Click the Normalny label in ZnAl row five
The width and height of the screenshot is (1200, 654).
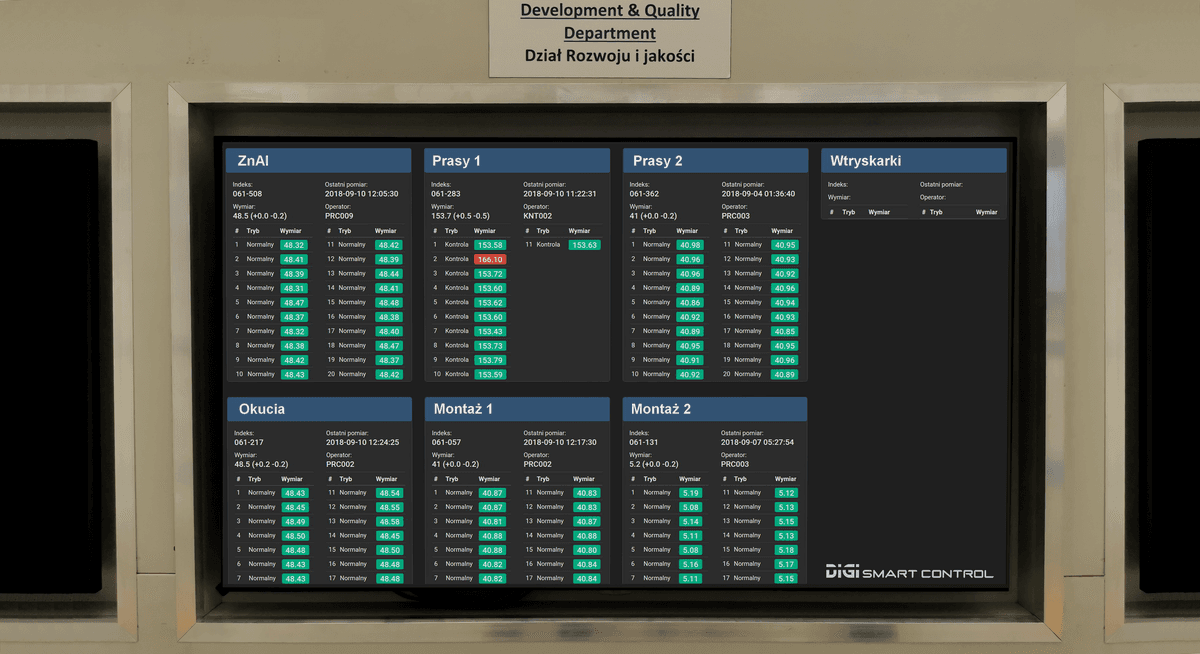click(260, 302)
